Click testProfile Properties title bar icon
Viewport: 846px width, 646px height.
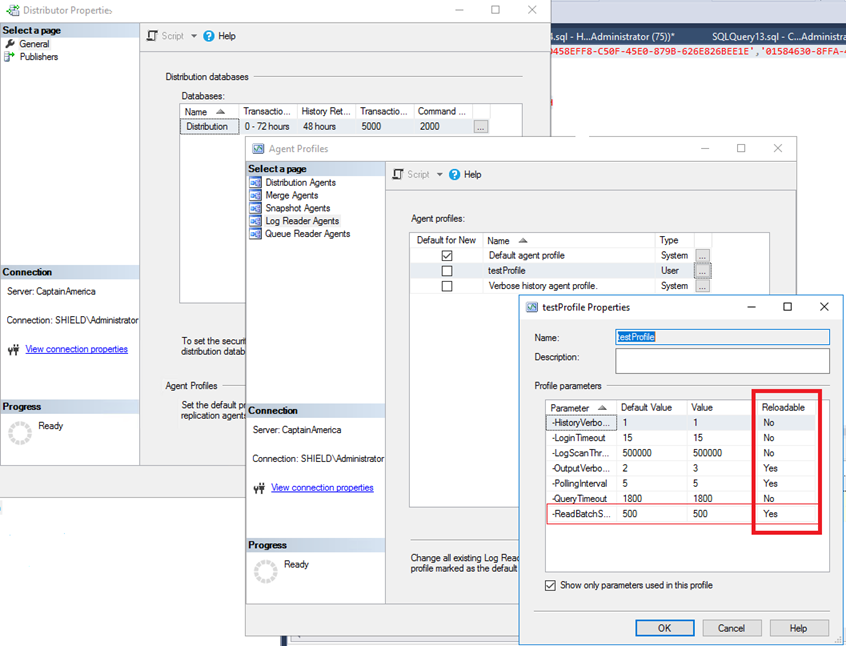tap(532, 307)
